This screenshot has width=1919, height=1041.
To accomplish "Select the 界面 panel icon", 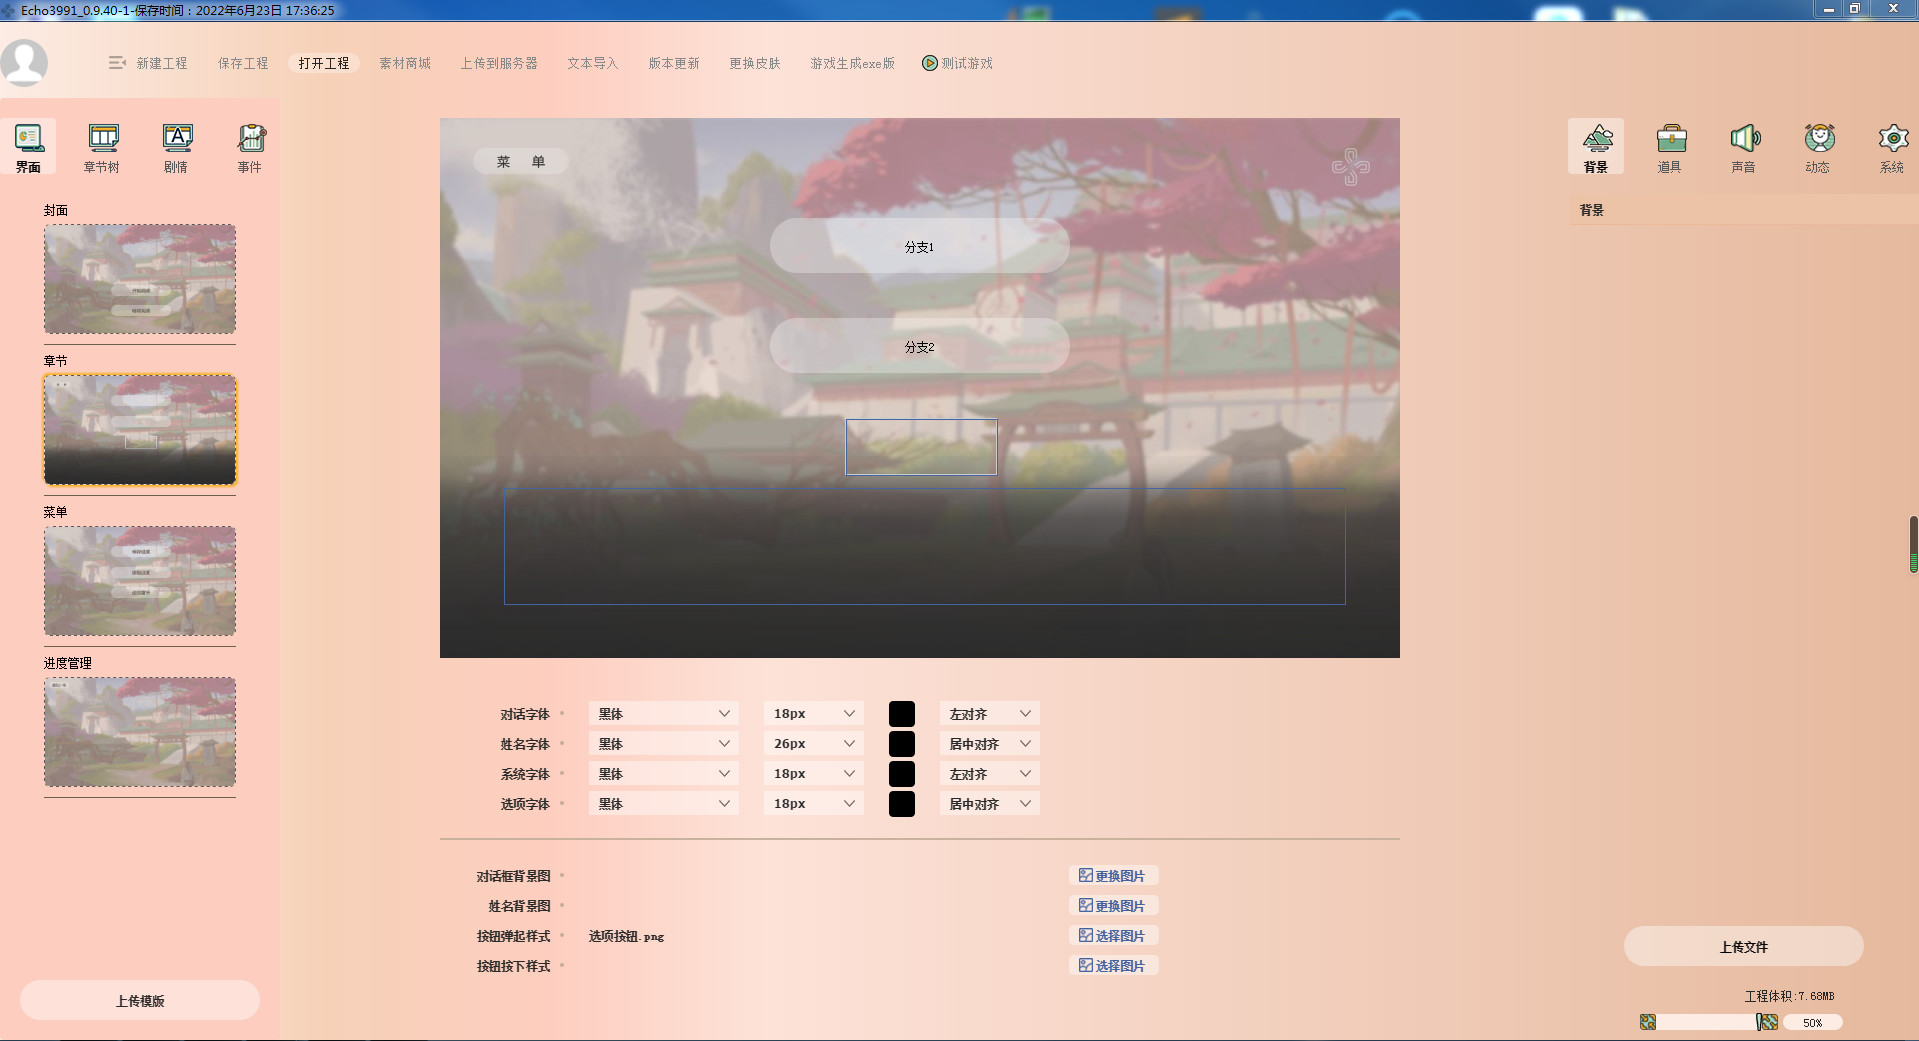I will click(28, 146).
